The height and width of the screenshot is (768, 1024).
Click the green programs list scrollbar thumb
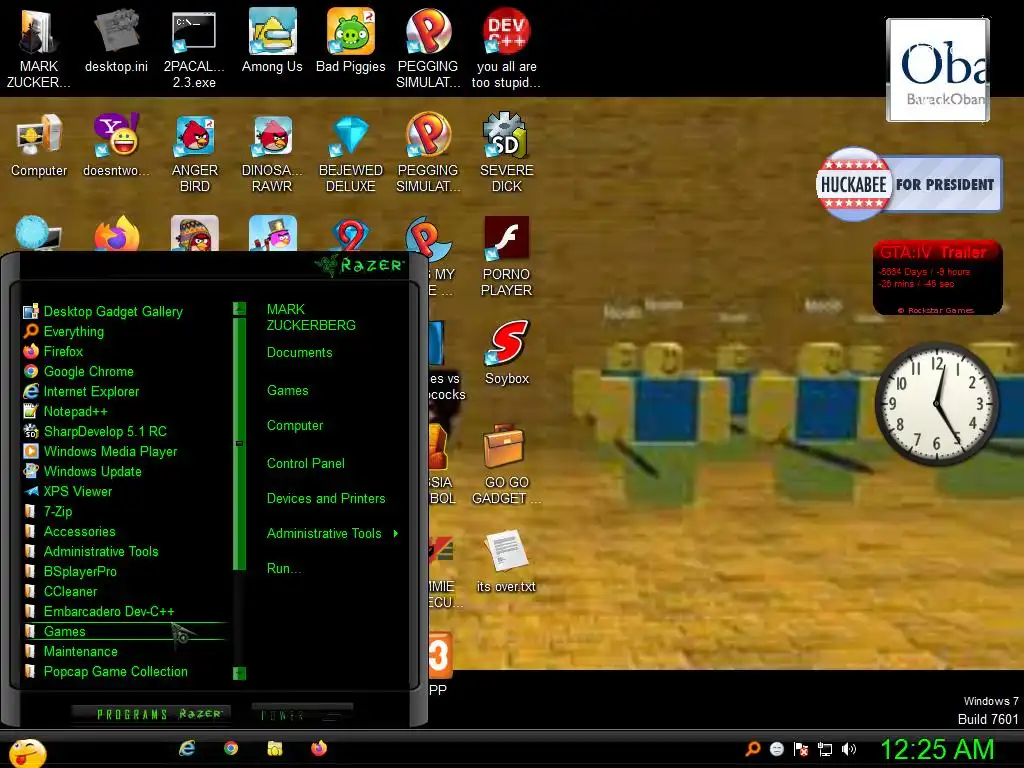[x=240, y=443]
